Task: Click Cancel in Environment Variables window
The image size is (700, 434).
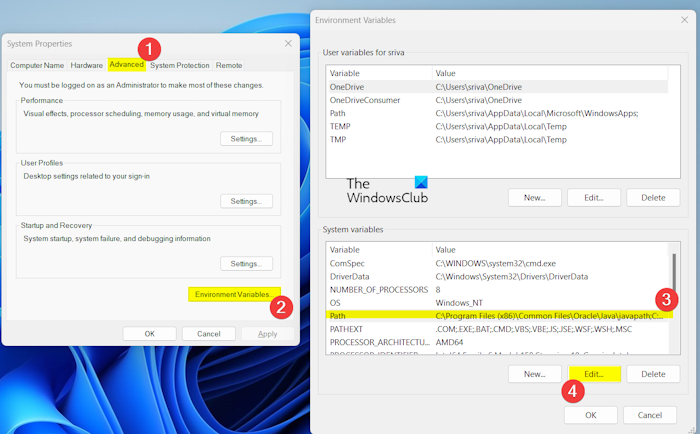Action: click(x=650, y=415)
